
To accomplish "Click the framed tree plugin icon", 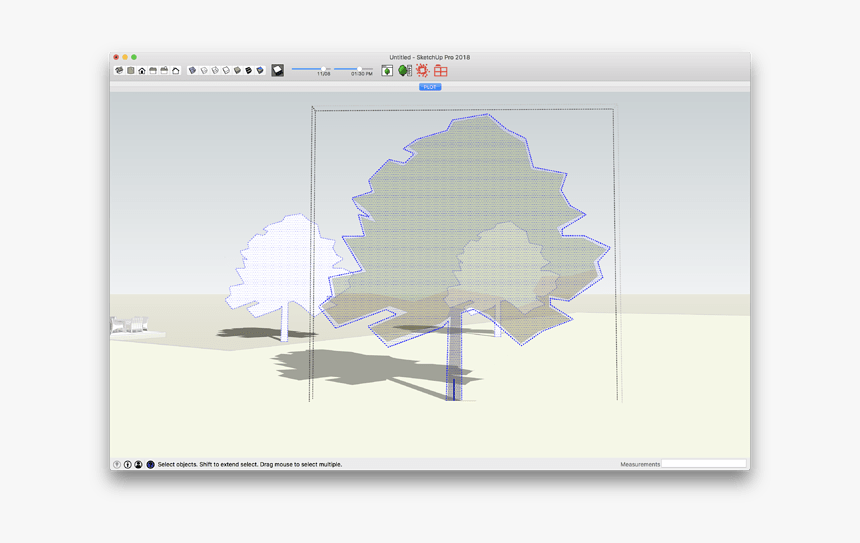I will coord(387,71).
